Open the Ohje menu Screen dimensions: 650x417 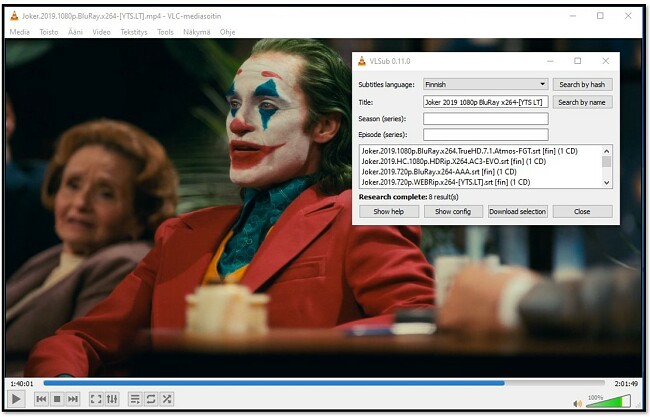coord(228,32)
